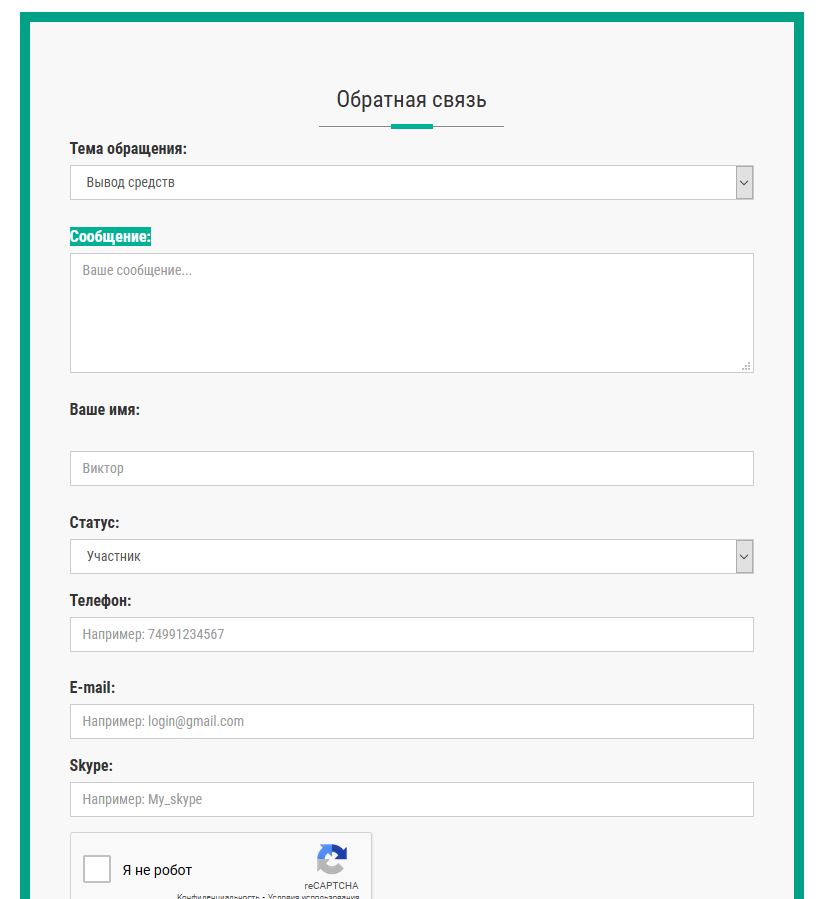Click into the Телефон input field
This screenshot has width=829, height=899.
410,635
